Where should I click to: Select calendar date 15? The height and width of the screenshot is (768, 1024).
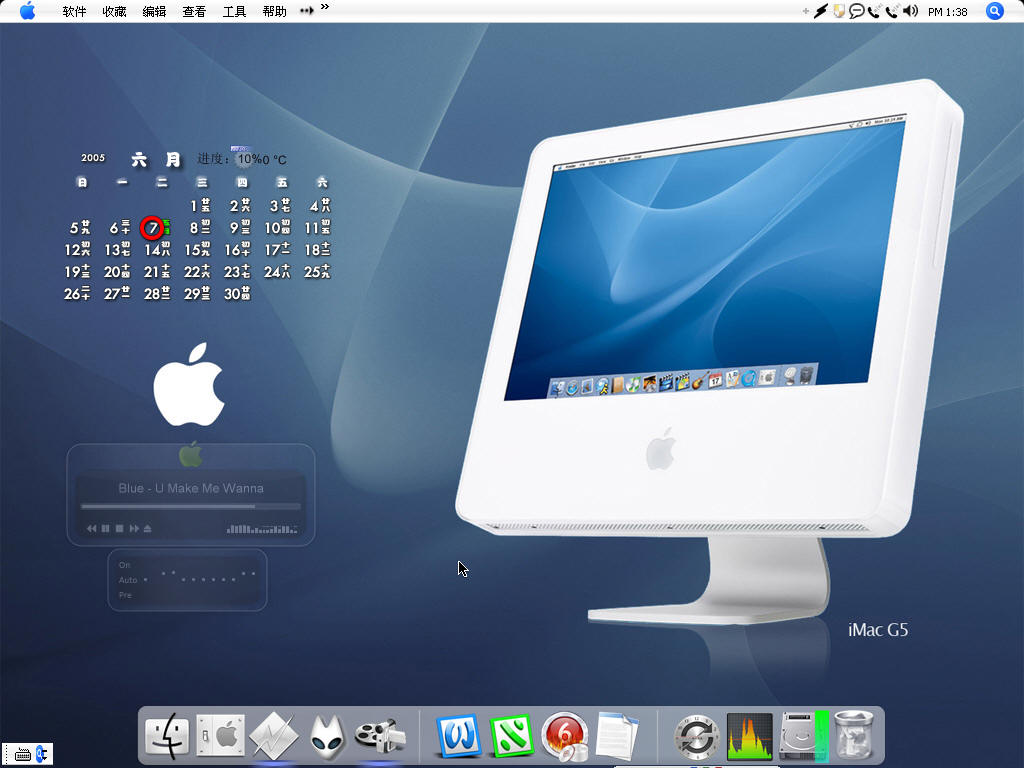pos(197,249)
